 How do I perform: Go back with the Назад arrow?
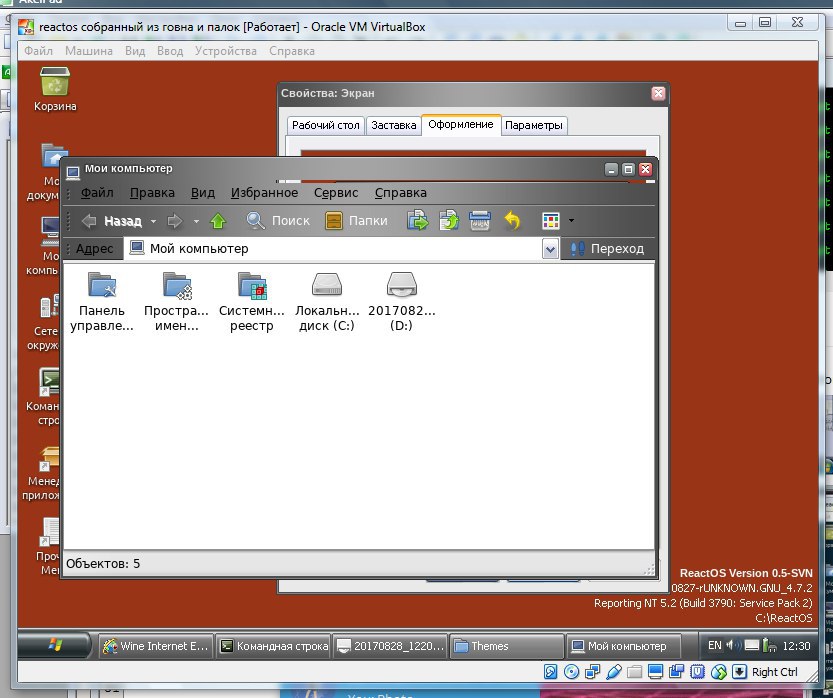click(112, 220)
